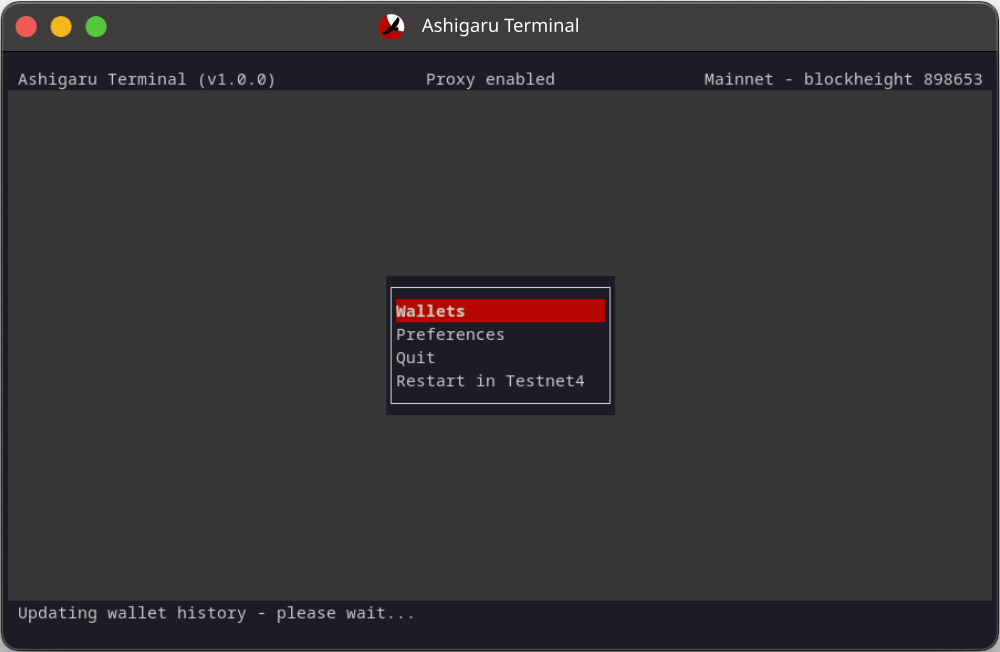This screenshot has height=652, width=1000.
Task: Maximize the window using the green button
Action: [96, 27]
